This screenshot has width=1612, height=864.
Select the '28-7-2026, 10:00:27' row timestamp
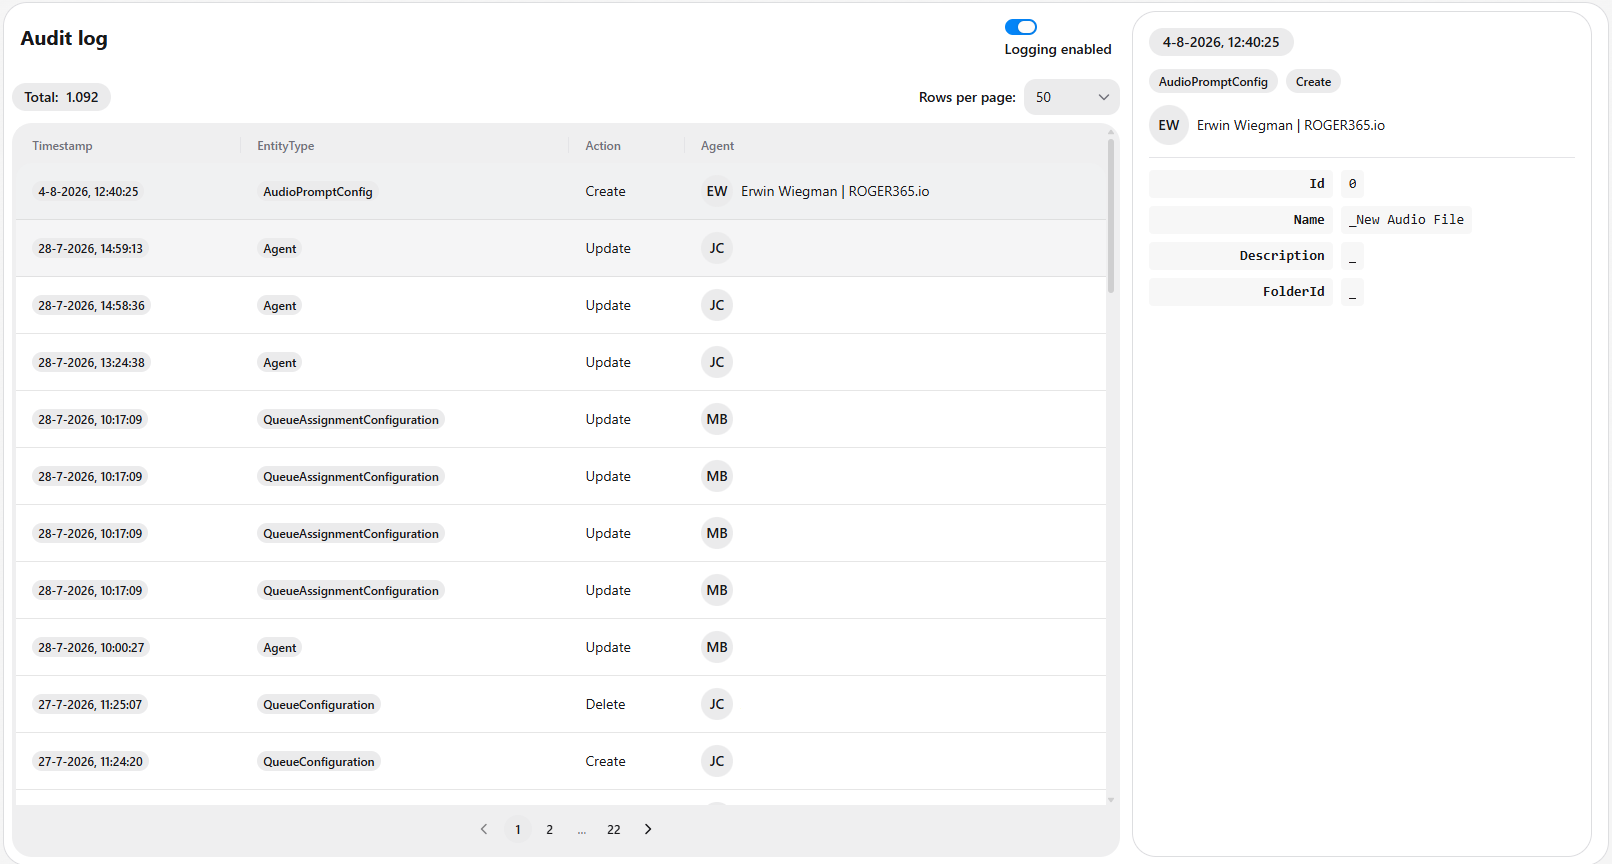coord(91,648)
